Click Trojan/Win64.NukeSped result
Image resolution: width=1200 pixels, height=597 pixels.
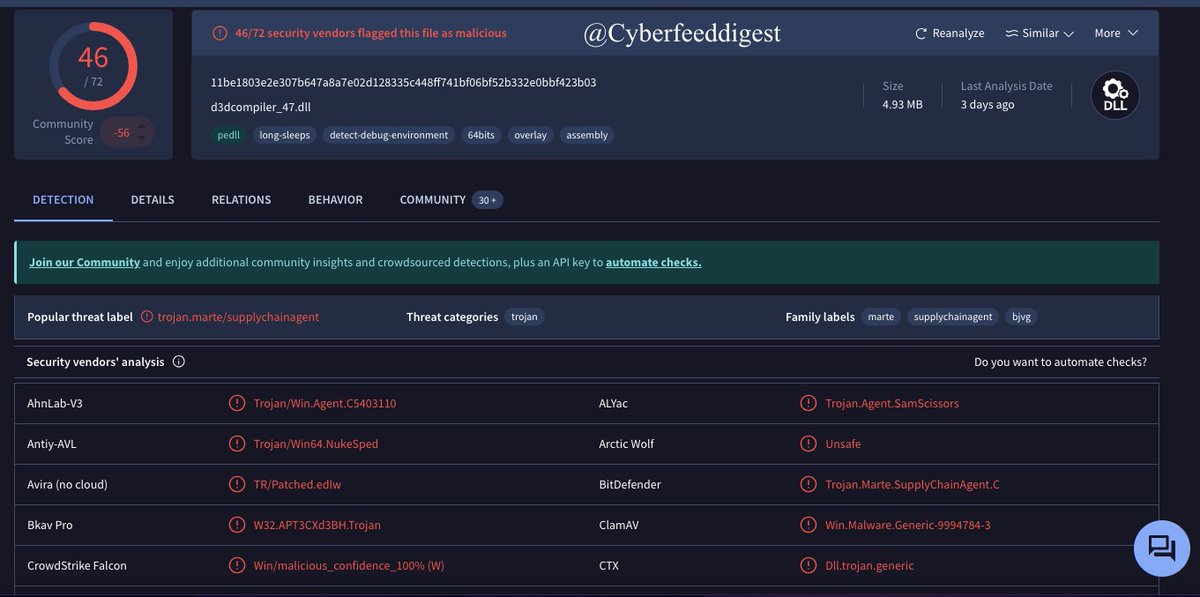pos(316,444)
